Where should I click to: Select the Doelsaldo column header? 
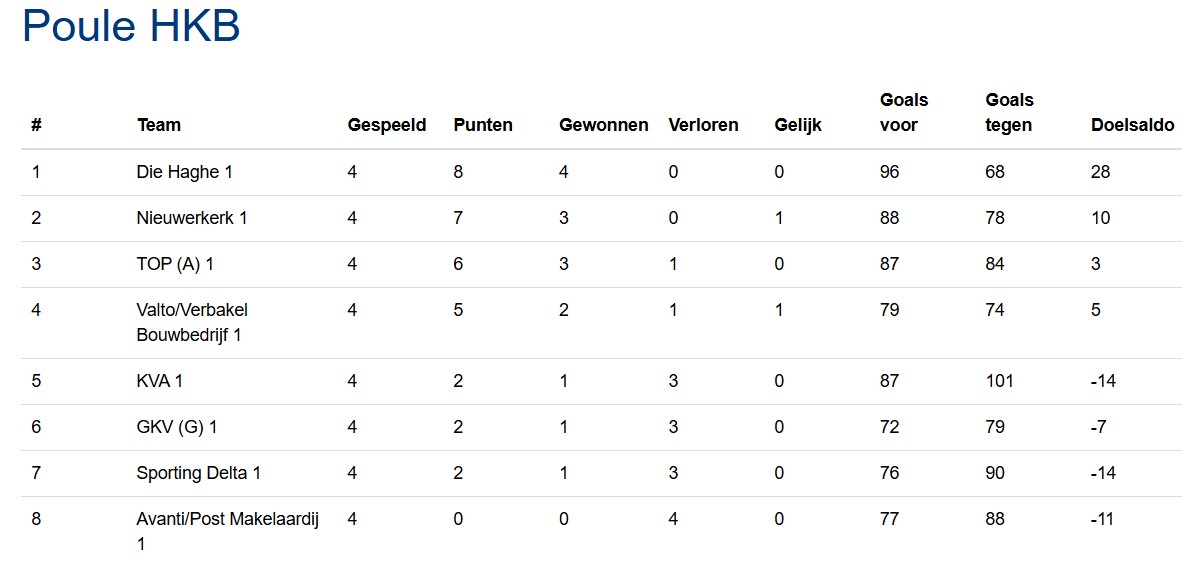1132,125
